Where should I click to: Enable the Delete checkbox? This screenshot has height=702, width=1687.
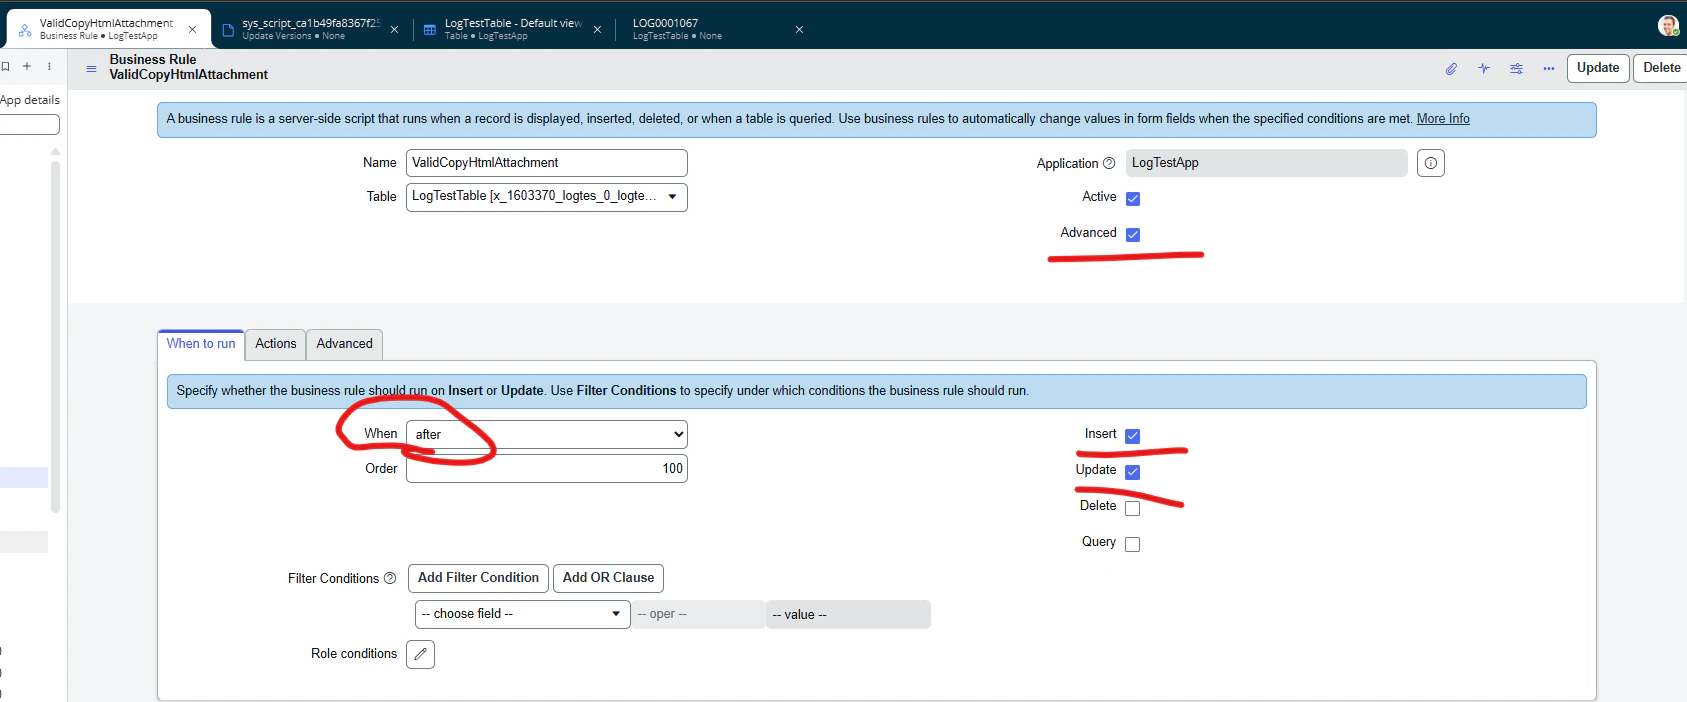pos(1133,508)
